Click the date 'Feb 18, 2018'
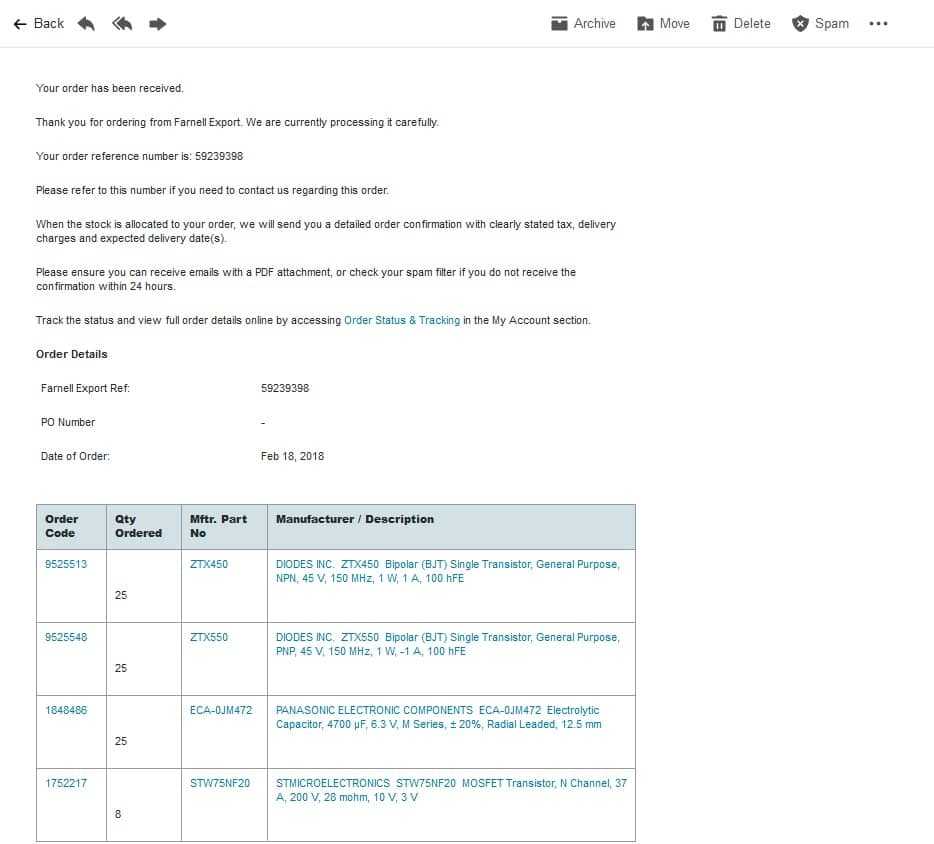The width and height of the screenshot is (934, 844). (x=292, y=456)
